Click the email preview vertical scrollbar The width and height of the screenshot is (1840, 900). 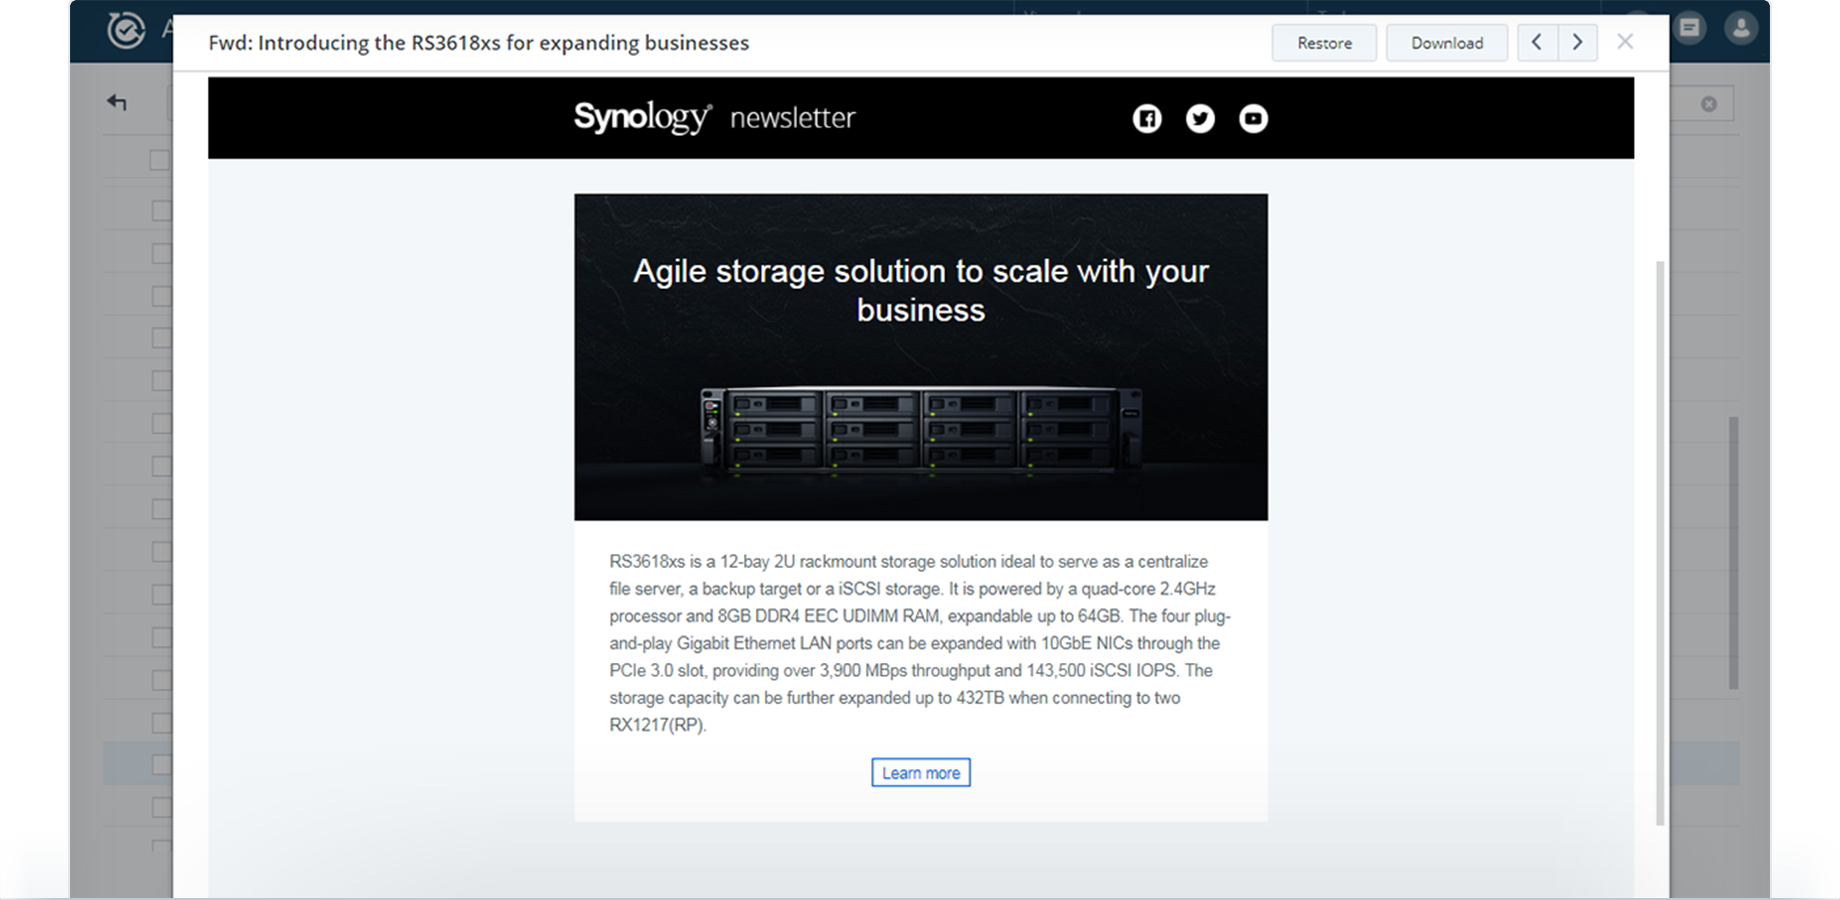(1660, 543)
